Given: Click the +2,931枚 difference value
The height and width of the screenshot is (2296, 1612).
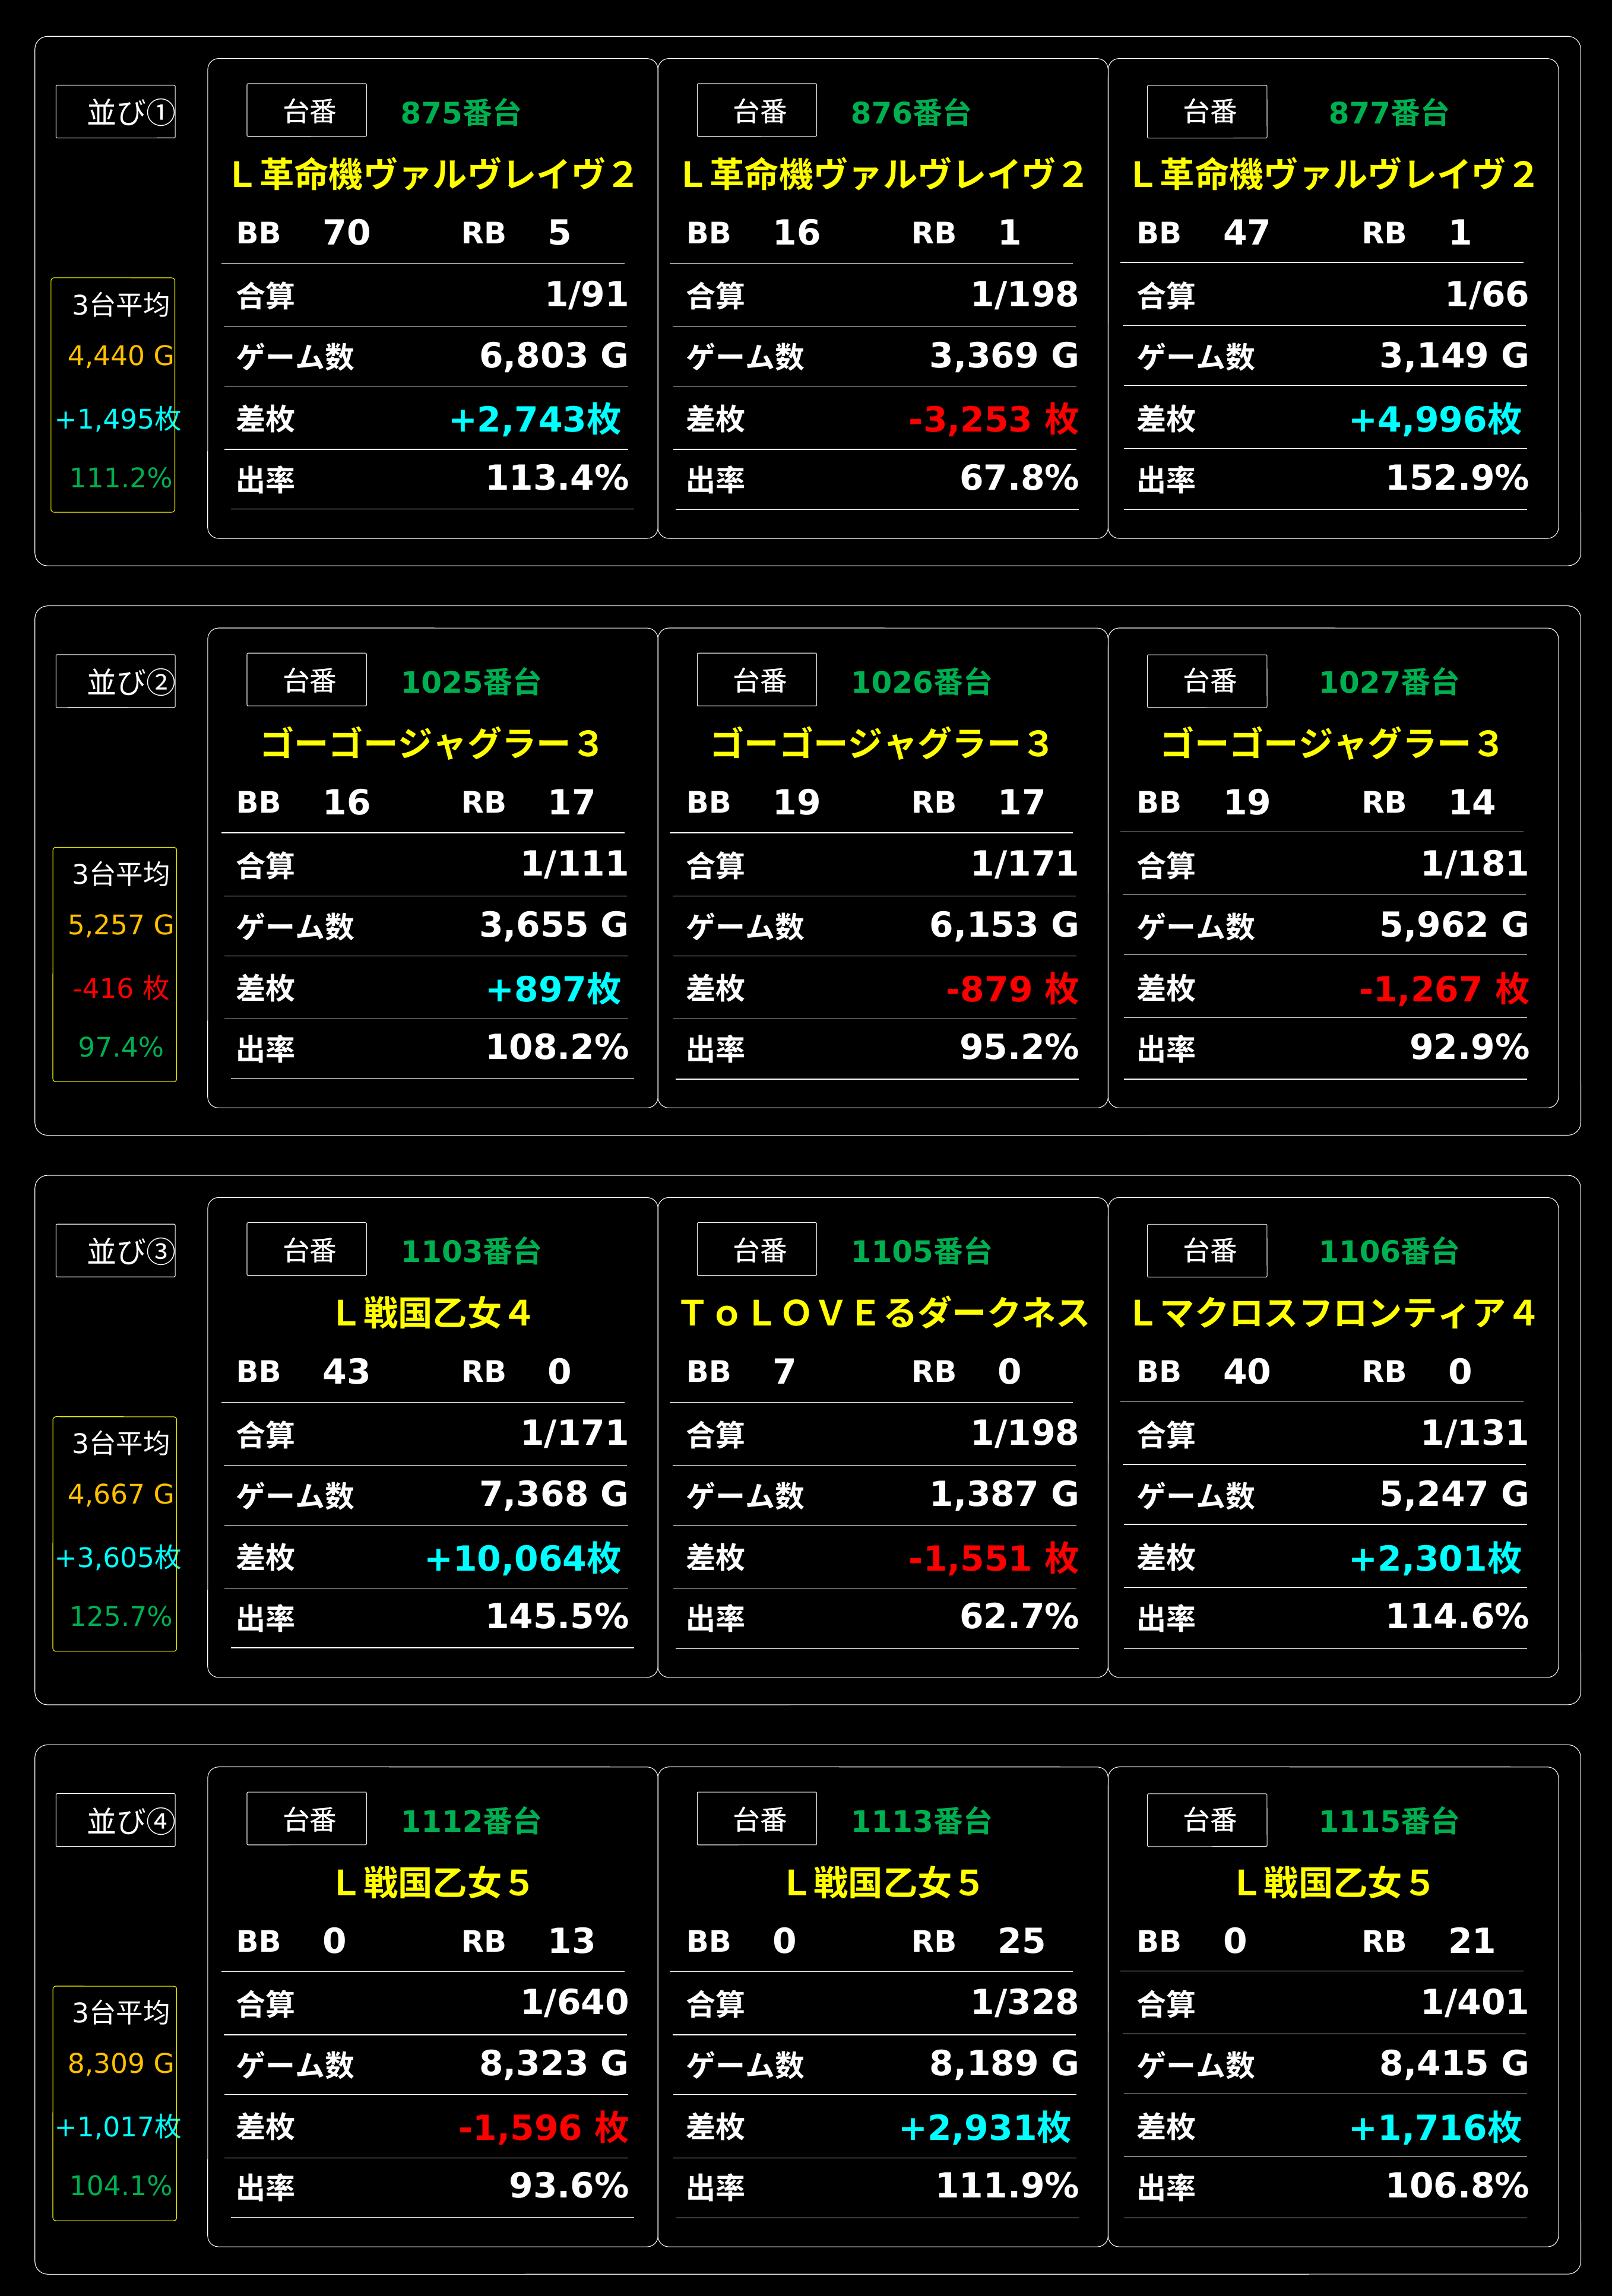Looking at the screenshot, I should click(986, 2128).
